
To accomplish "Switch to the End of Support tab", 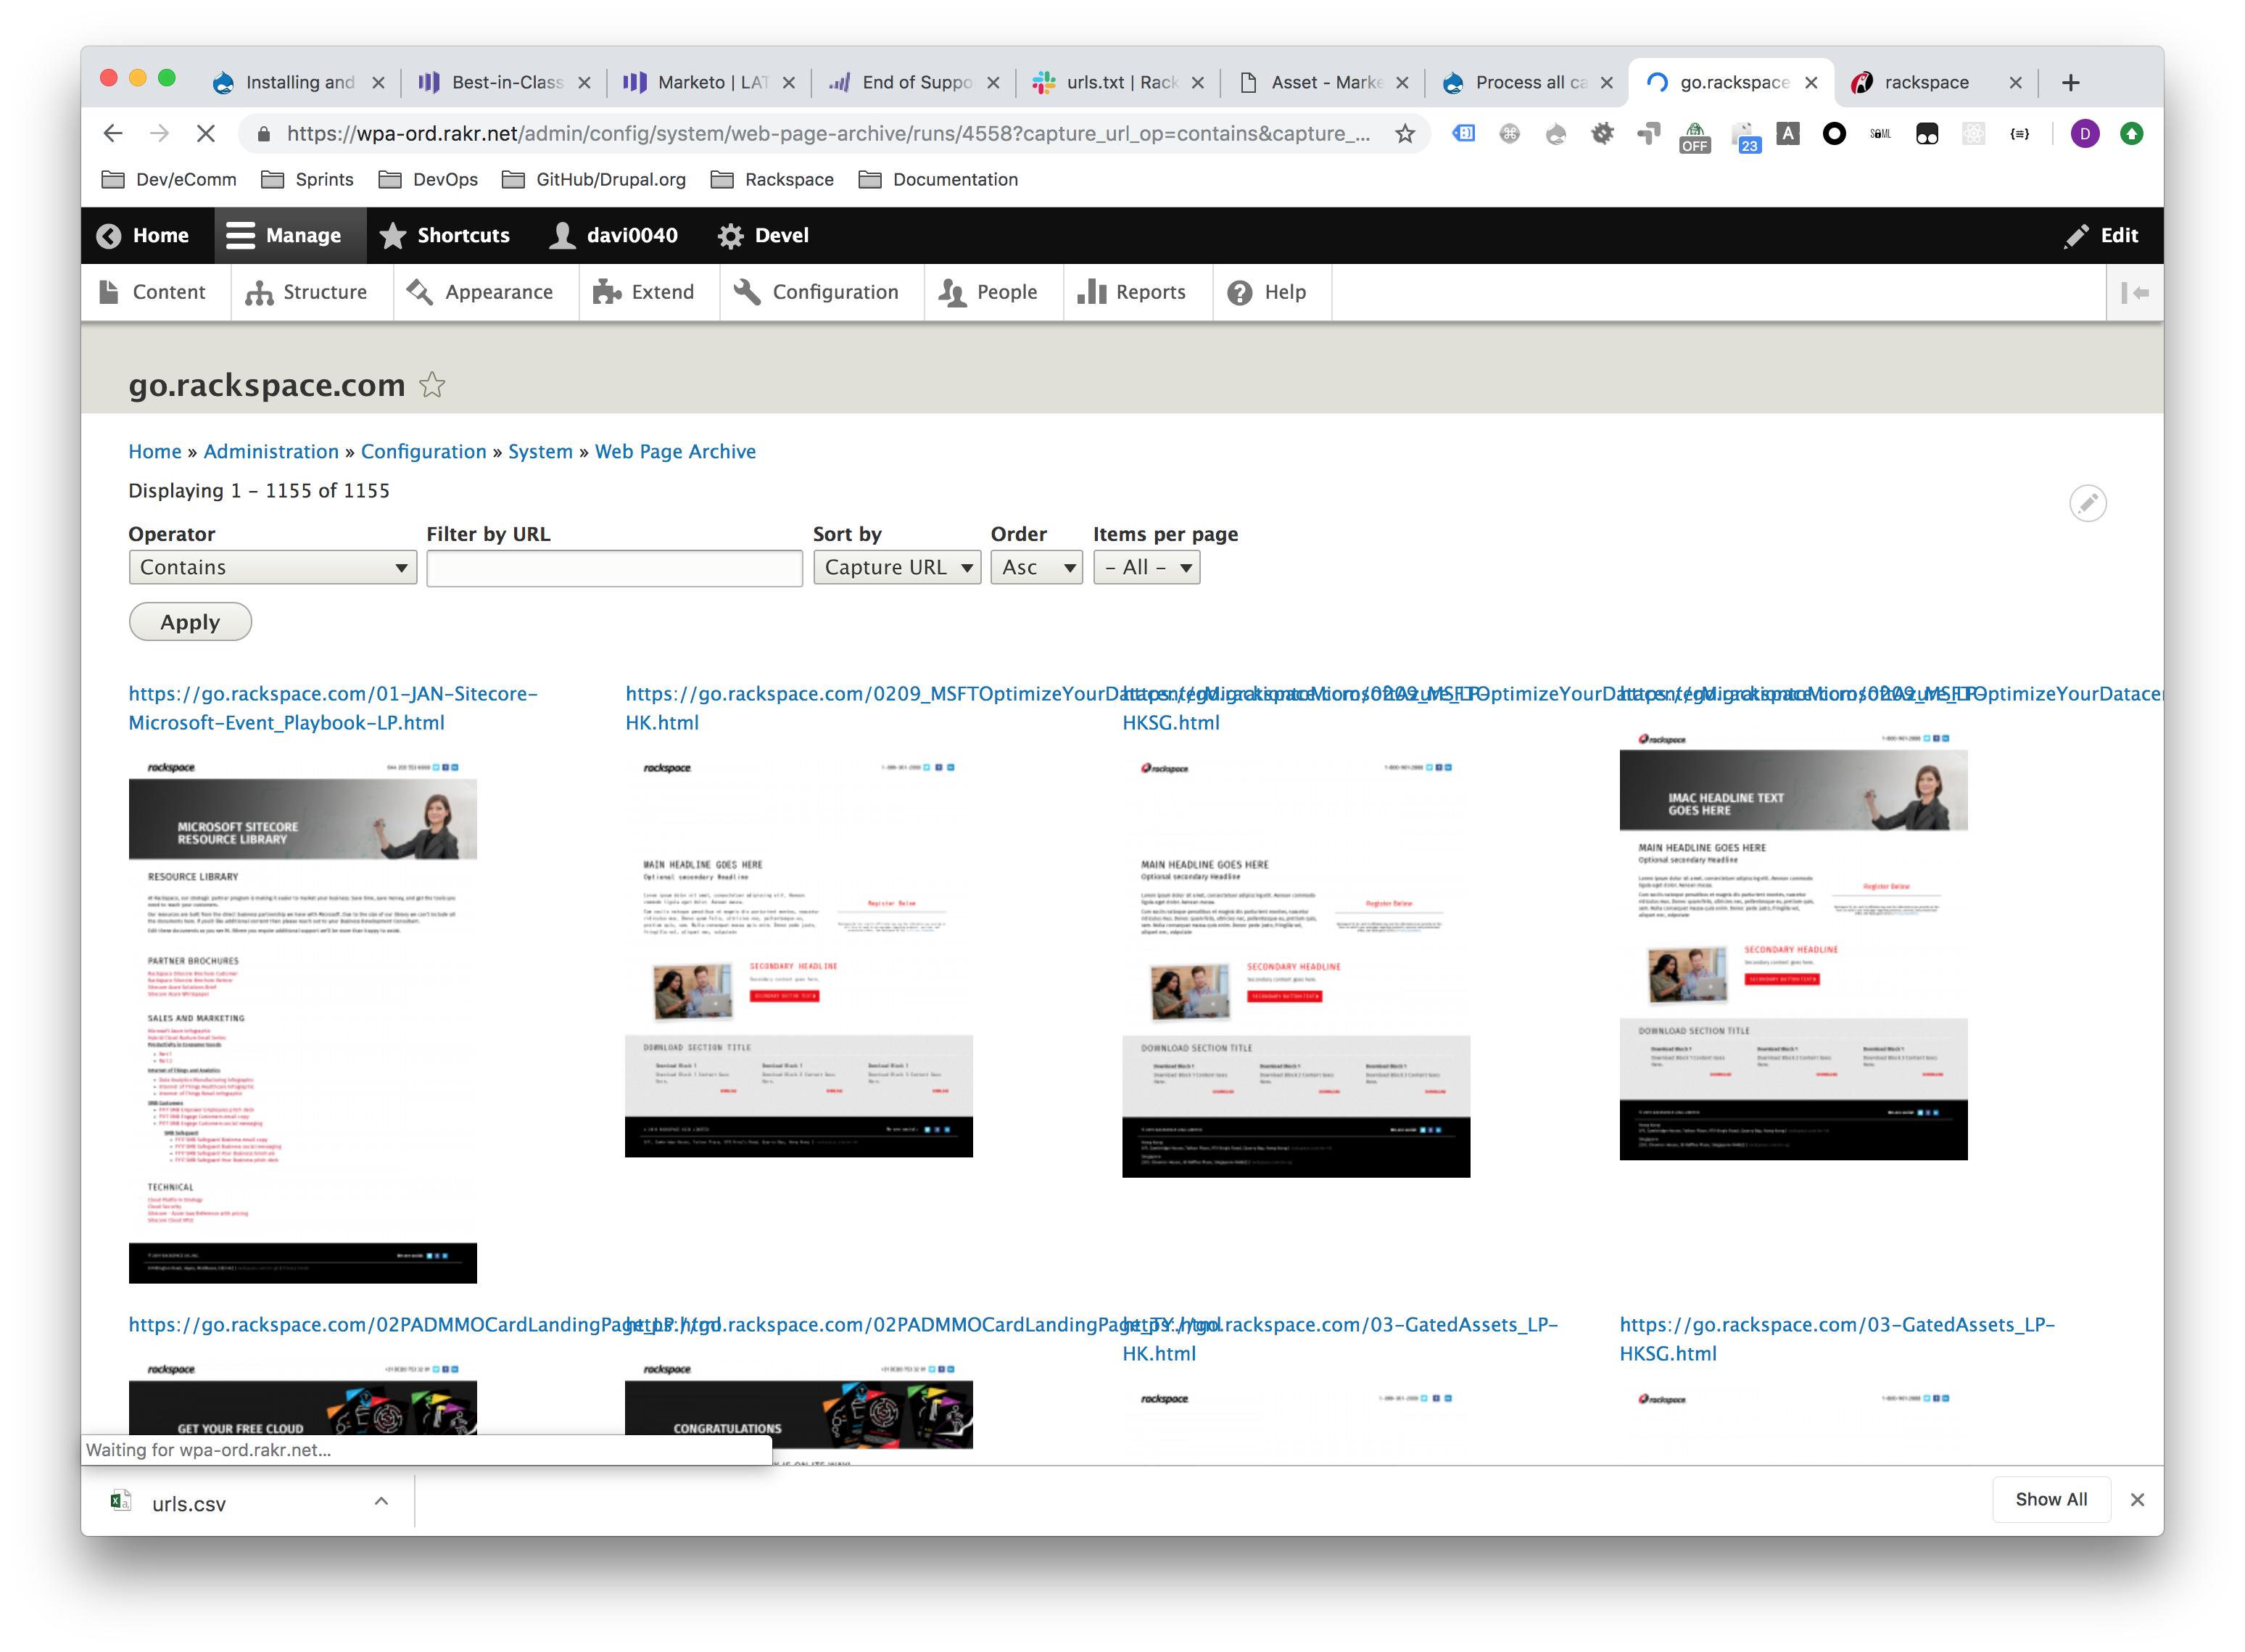I will (x=915, y=82).
